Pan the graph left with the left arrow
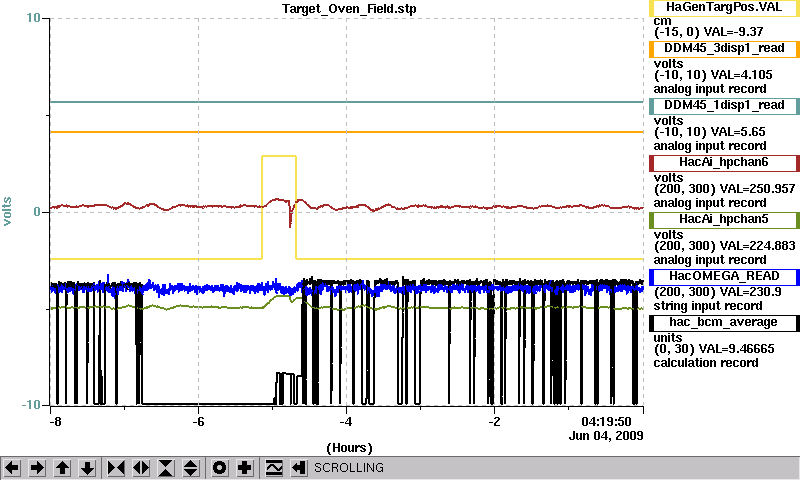The width and height of the screenshot is (800, 480). (12, 468)
